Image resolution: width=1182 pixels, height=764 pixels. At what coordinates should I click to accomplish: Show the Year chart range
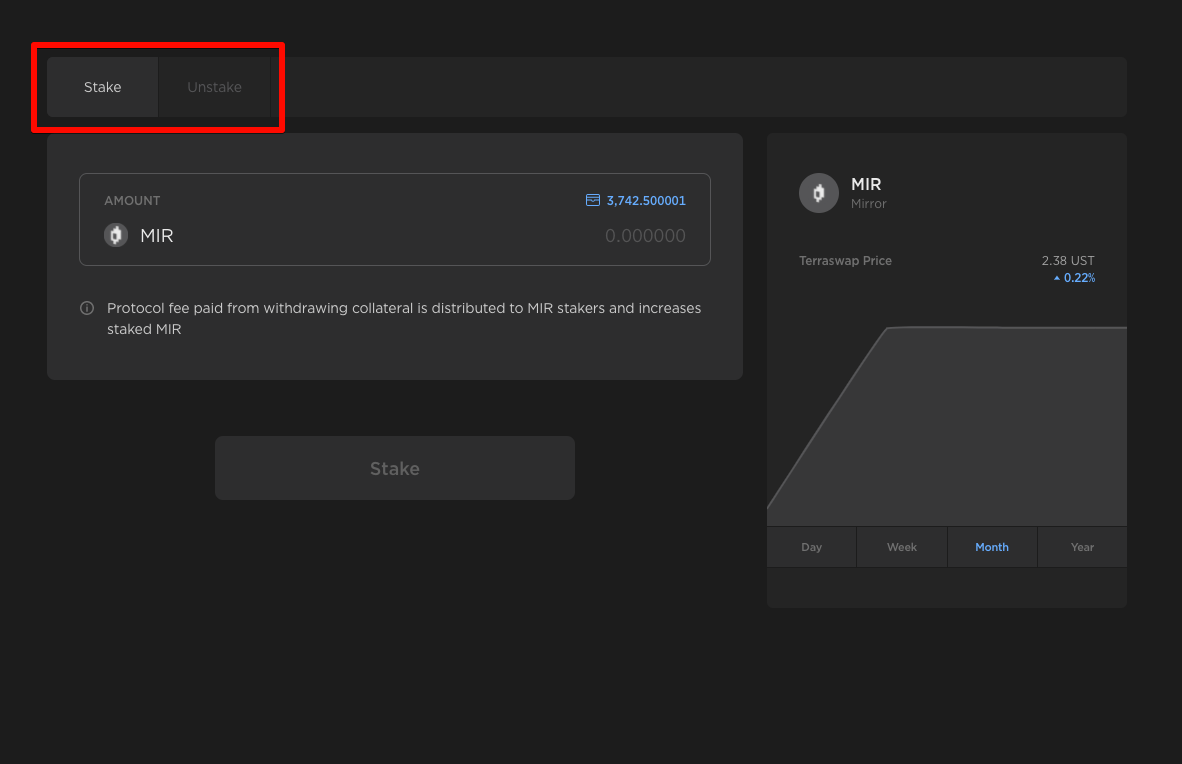point(1082,547)
